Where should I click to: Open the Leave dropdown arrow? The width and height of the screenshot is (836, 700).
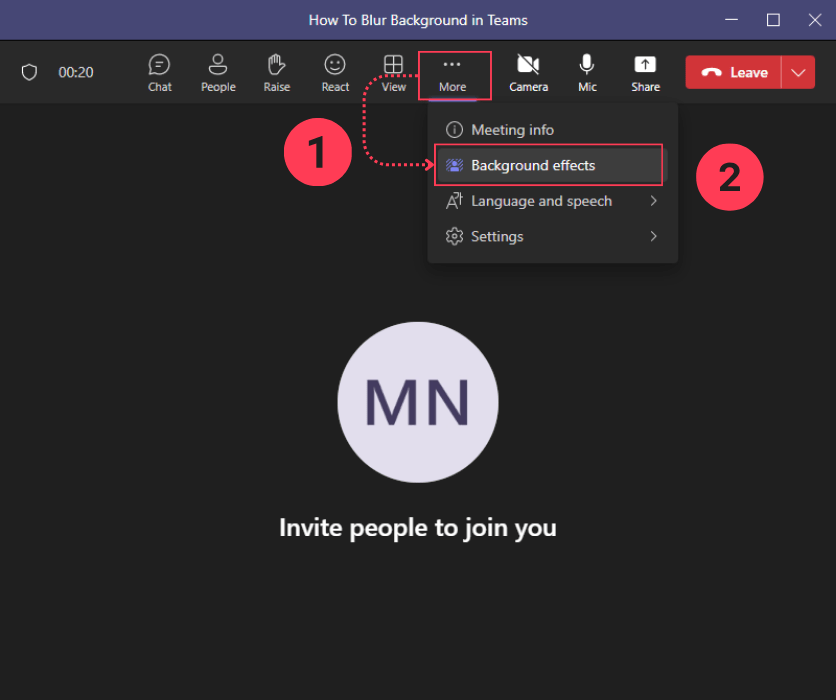797,72
